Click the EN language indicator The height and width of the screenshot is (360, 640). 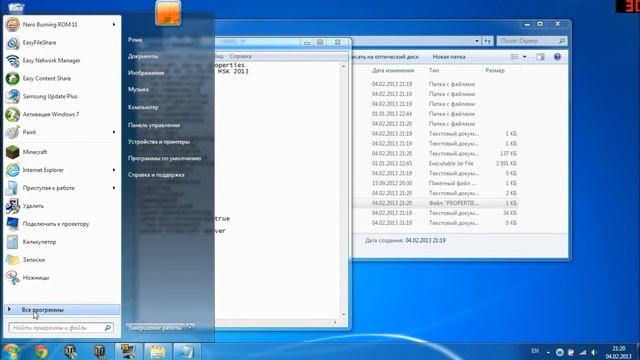tap(535, 351)
